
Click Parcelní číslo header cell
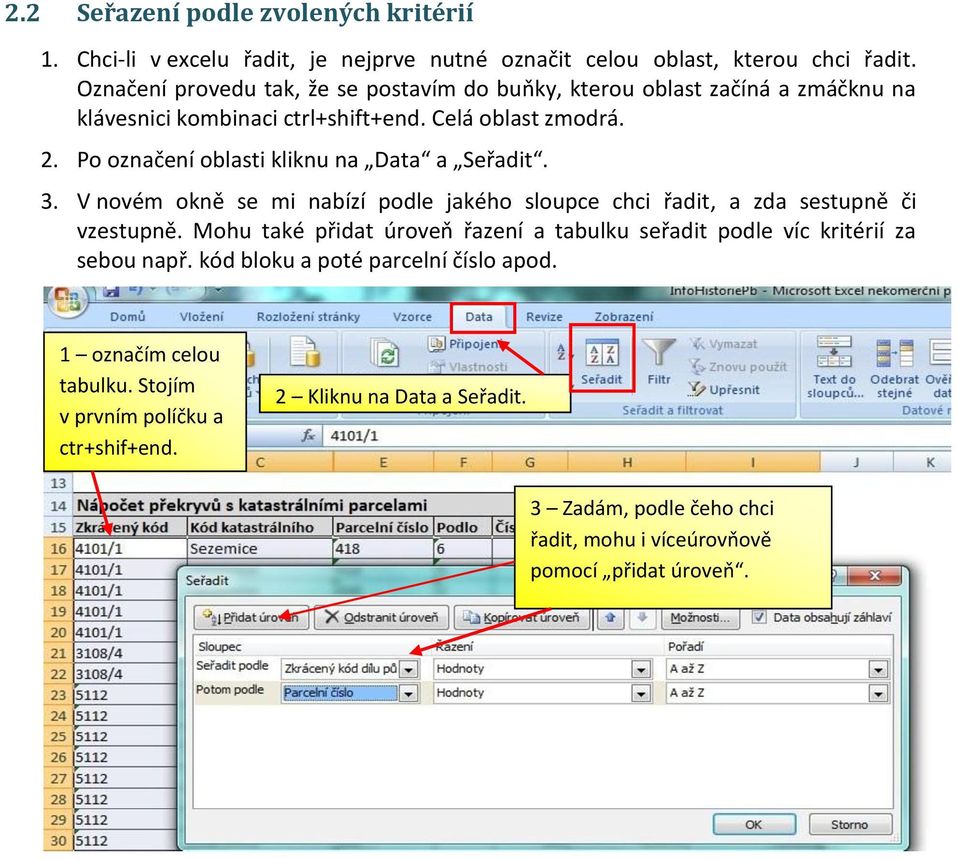[x=383, y=527]
